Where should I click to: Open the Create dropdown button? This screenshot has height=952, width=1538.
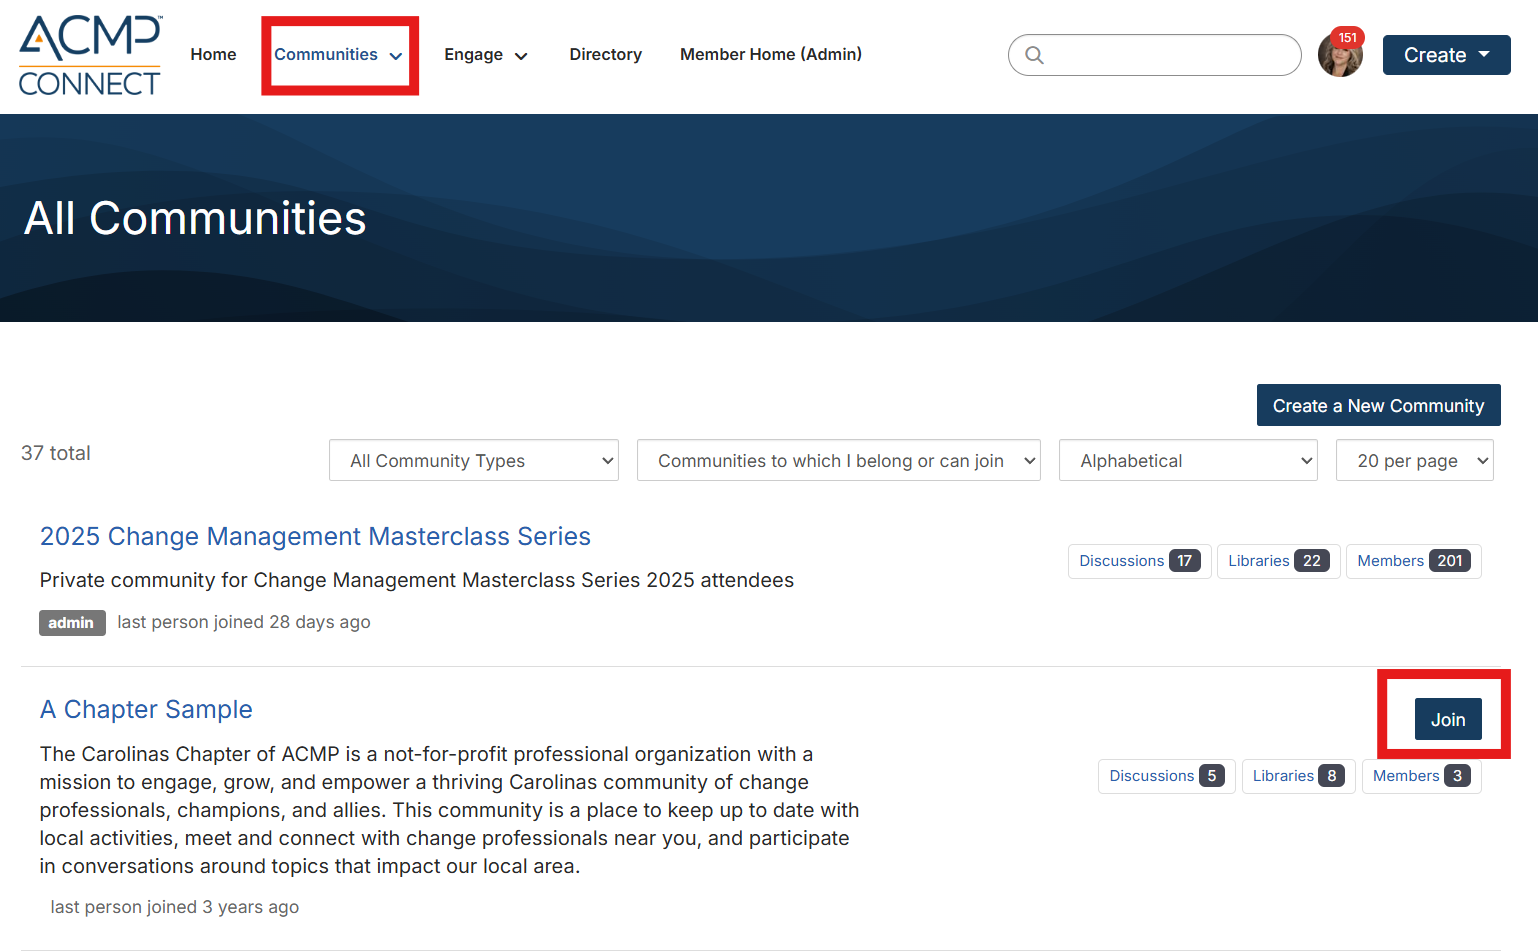(x=1446, y=55)
